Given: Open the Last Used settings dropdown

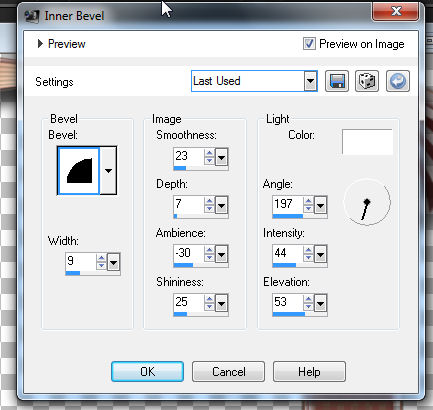Looking at the screenshot, I should [x=310, y=81].
